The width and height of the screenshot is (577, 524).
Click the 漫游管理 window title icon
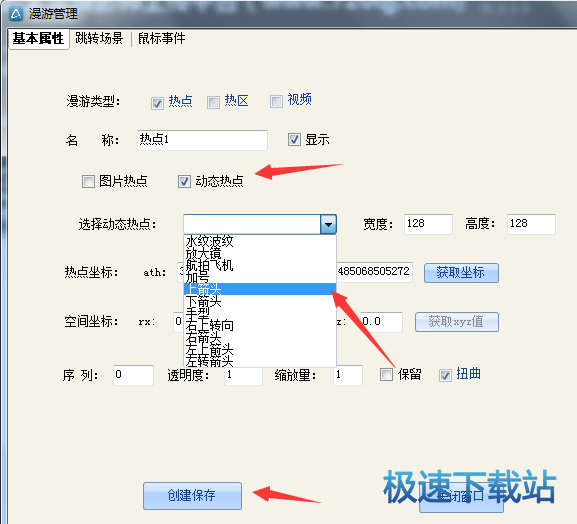(x=16, y=14)
